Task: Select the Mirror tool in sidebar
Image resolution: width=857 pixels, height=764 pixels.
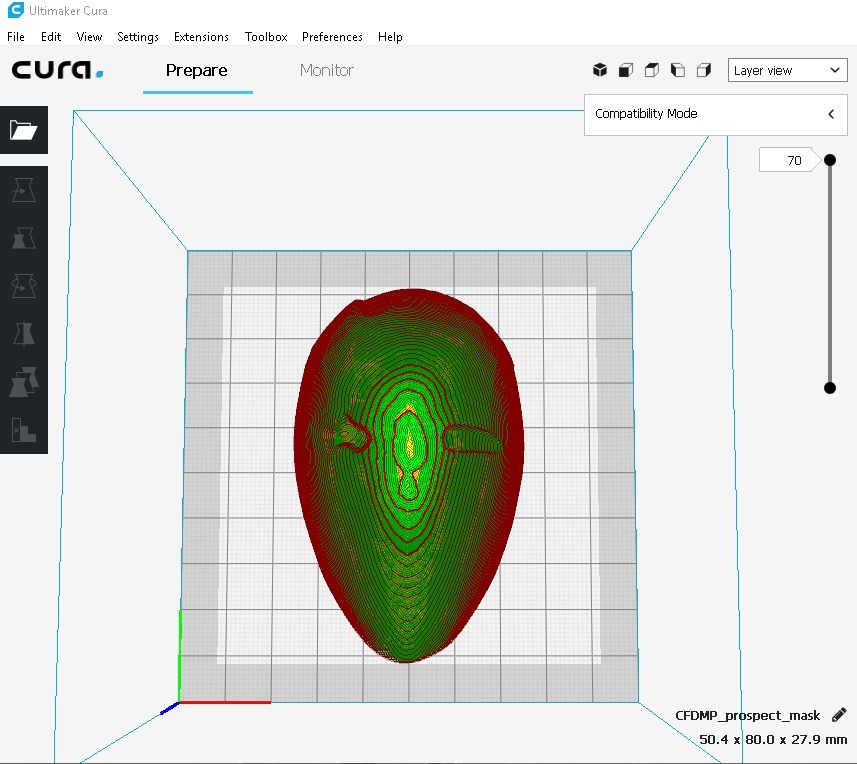Action: (x=24, y=333)
